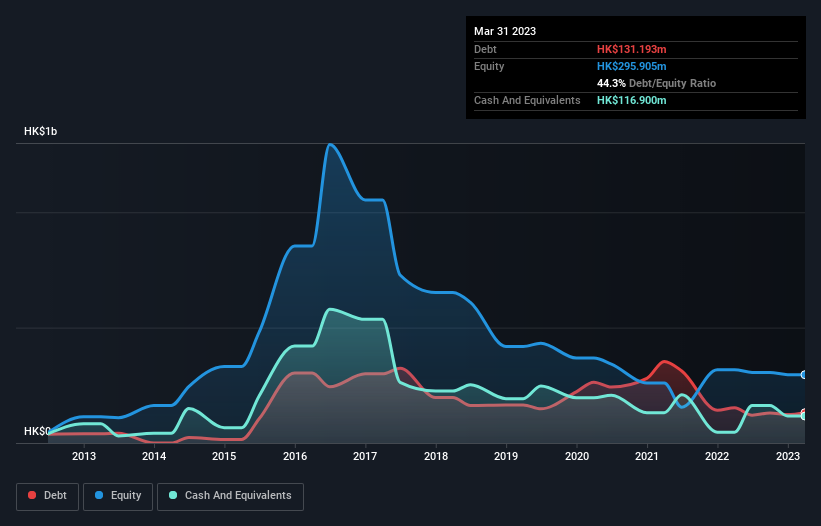Click the red Debt endpoint marker
This screenshot has height=526, width=821.
coord(804,412)
